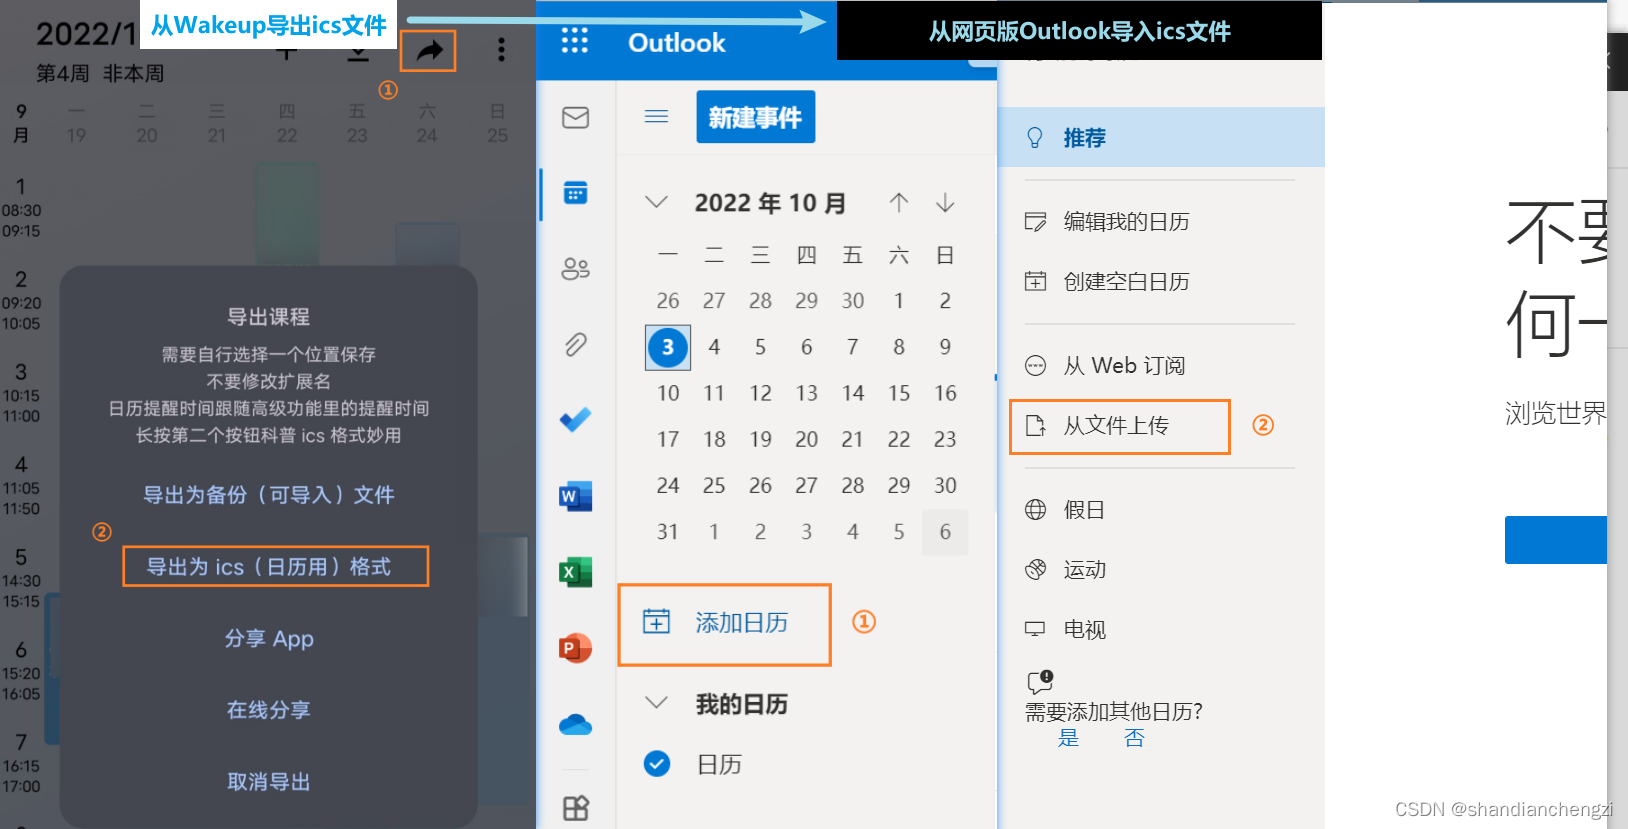This screenshot has width=1628, height=829.
Task: Open the People icon in Outlook sidebar
Action: pos(576,269)
